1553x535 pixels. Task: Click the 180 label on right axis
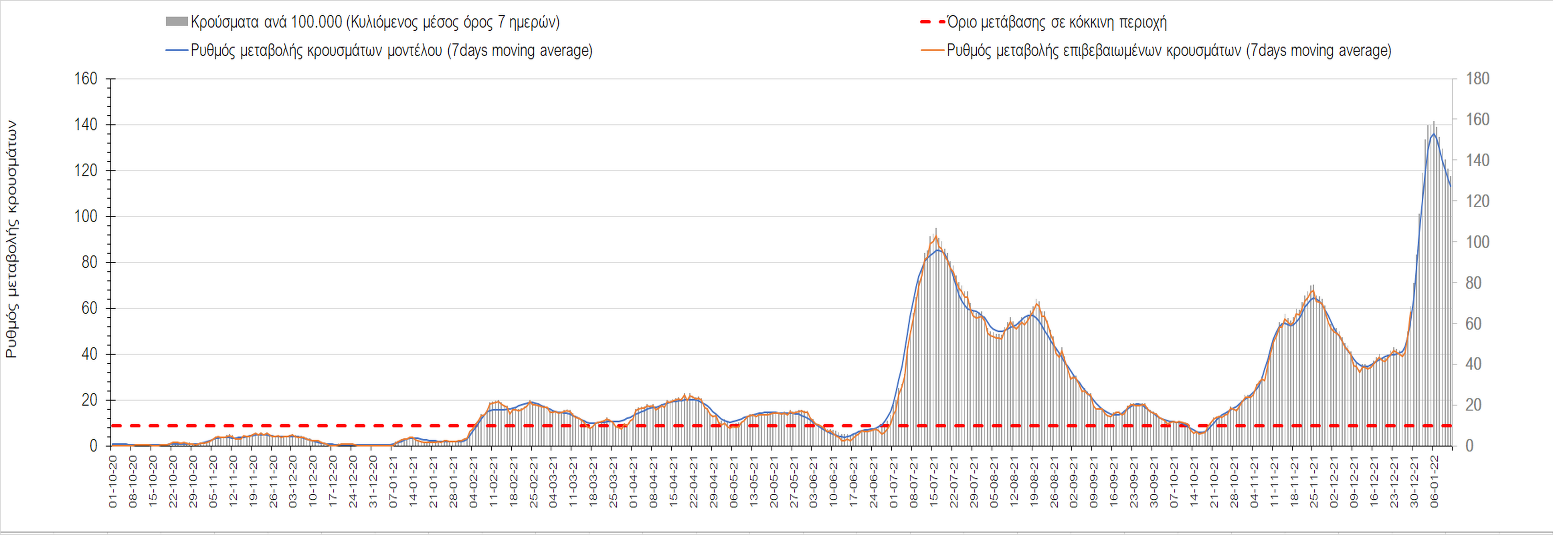(1477, 79)
